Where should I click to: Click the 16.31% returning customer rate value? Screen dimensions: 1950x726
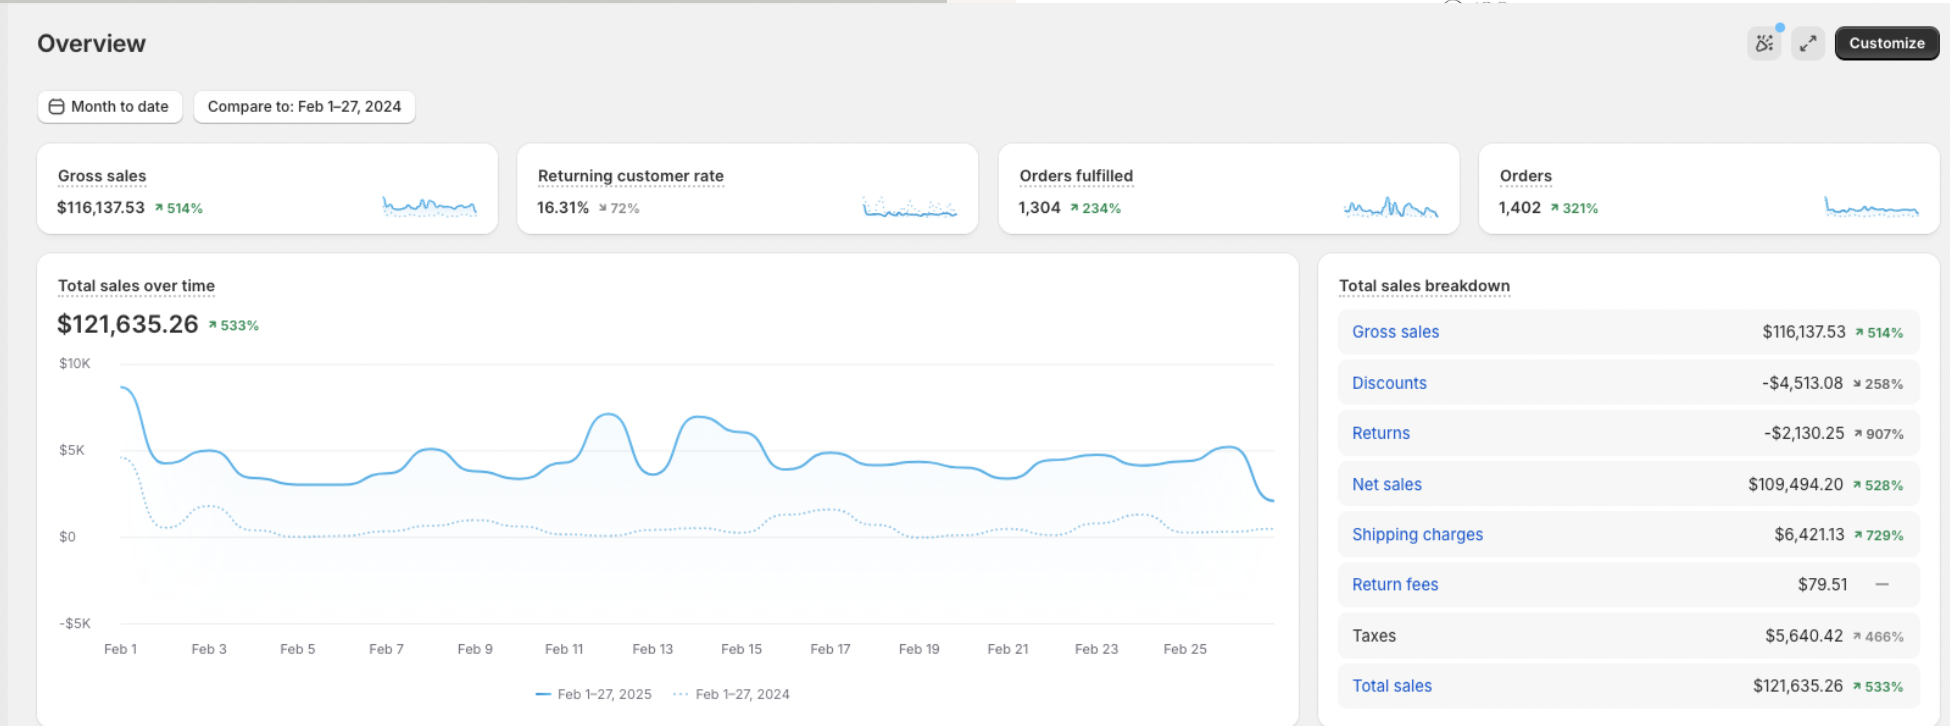[x=563, y=208]
